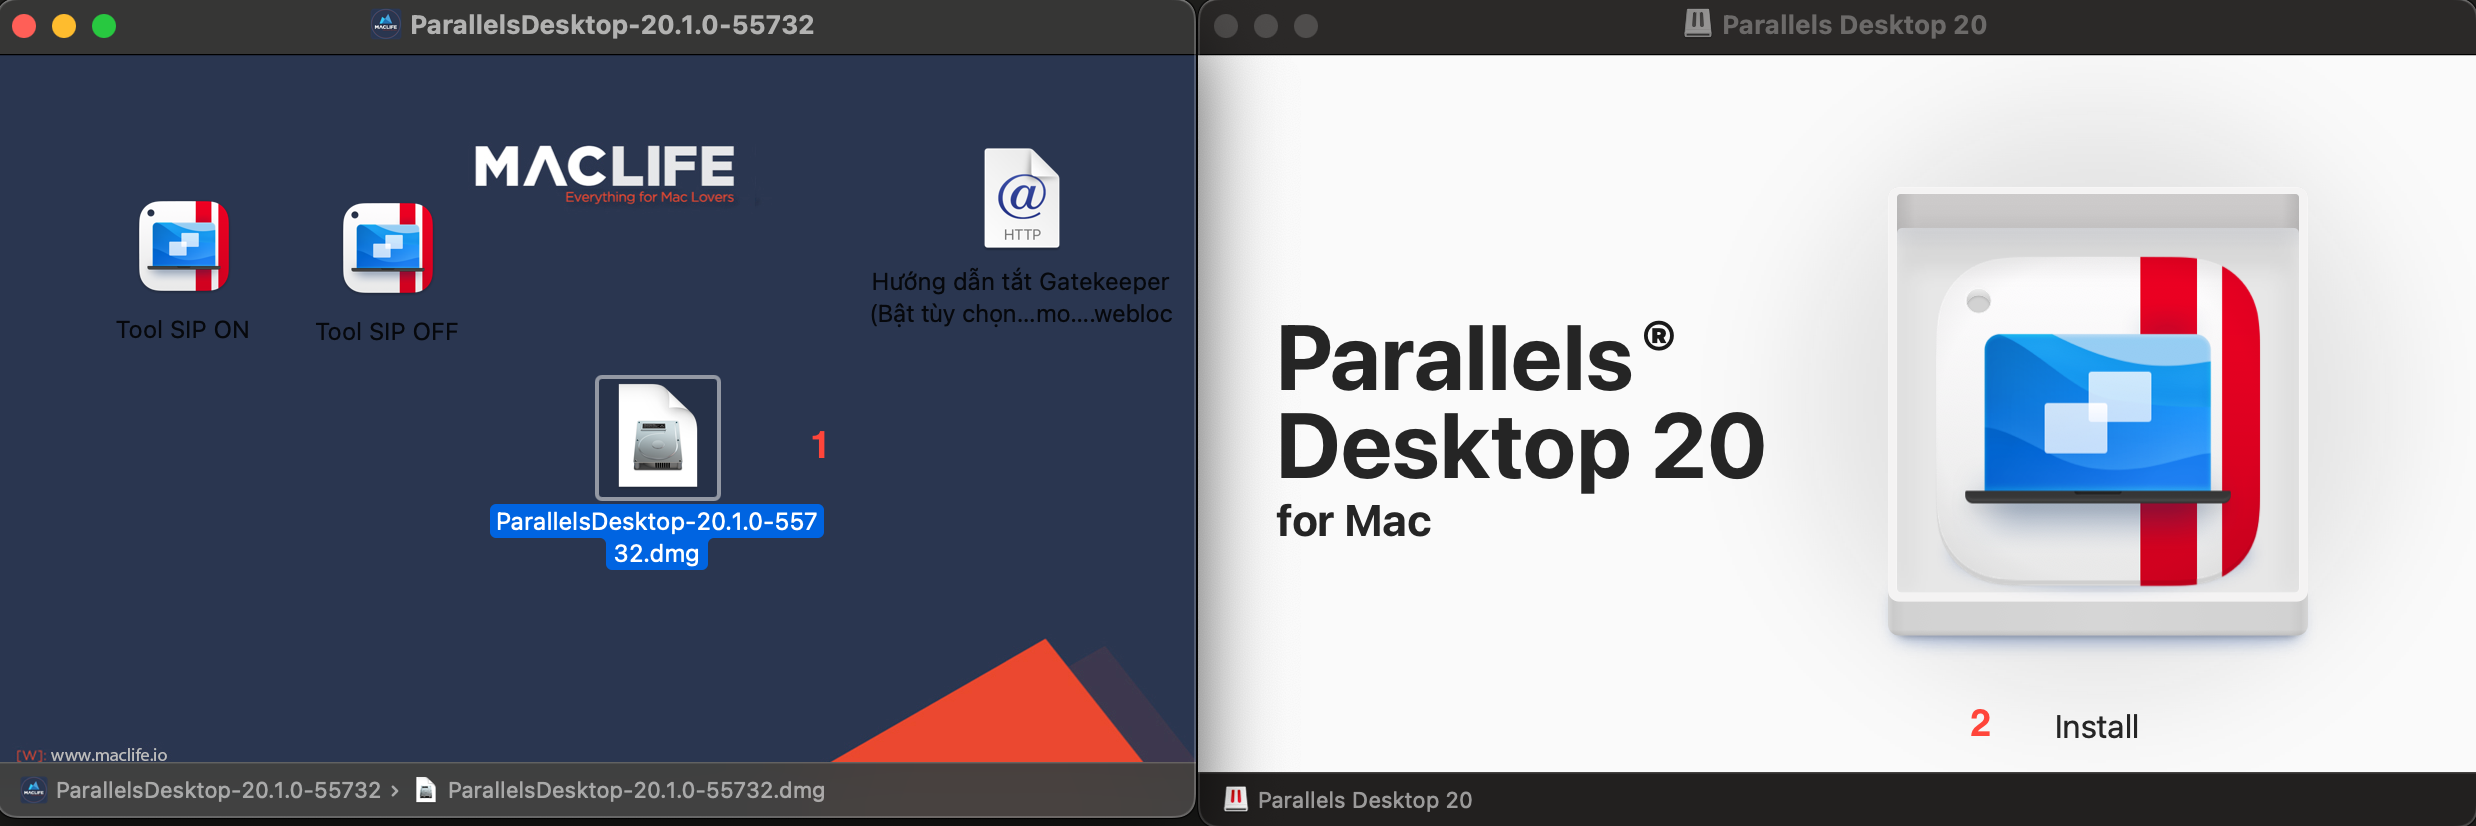Open the Tool SIP ON app icon
2476x826 pixels.
(184, 246)
